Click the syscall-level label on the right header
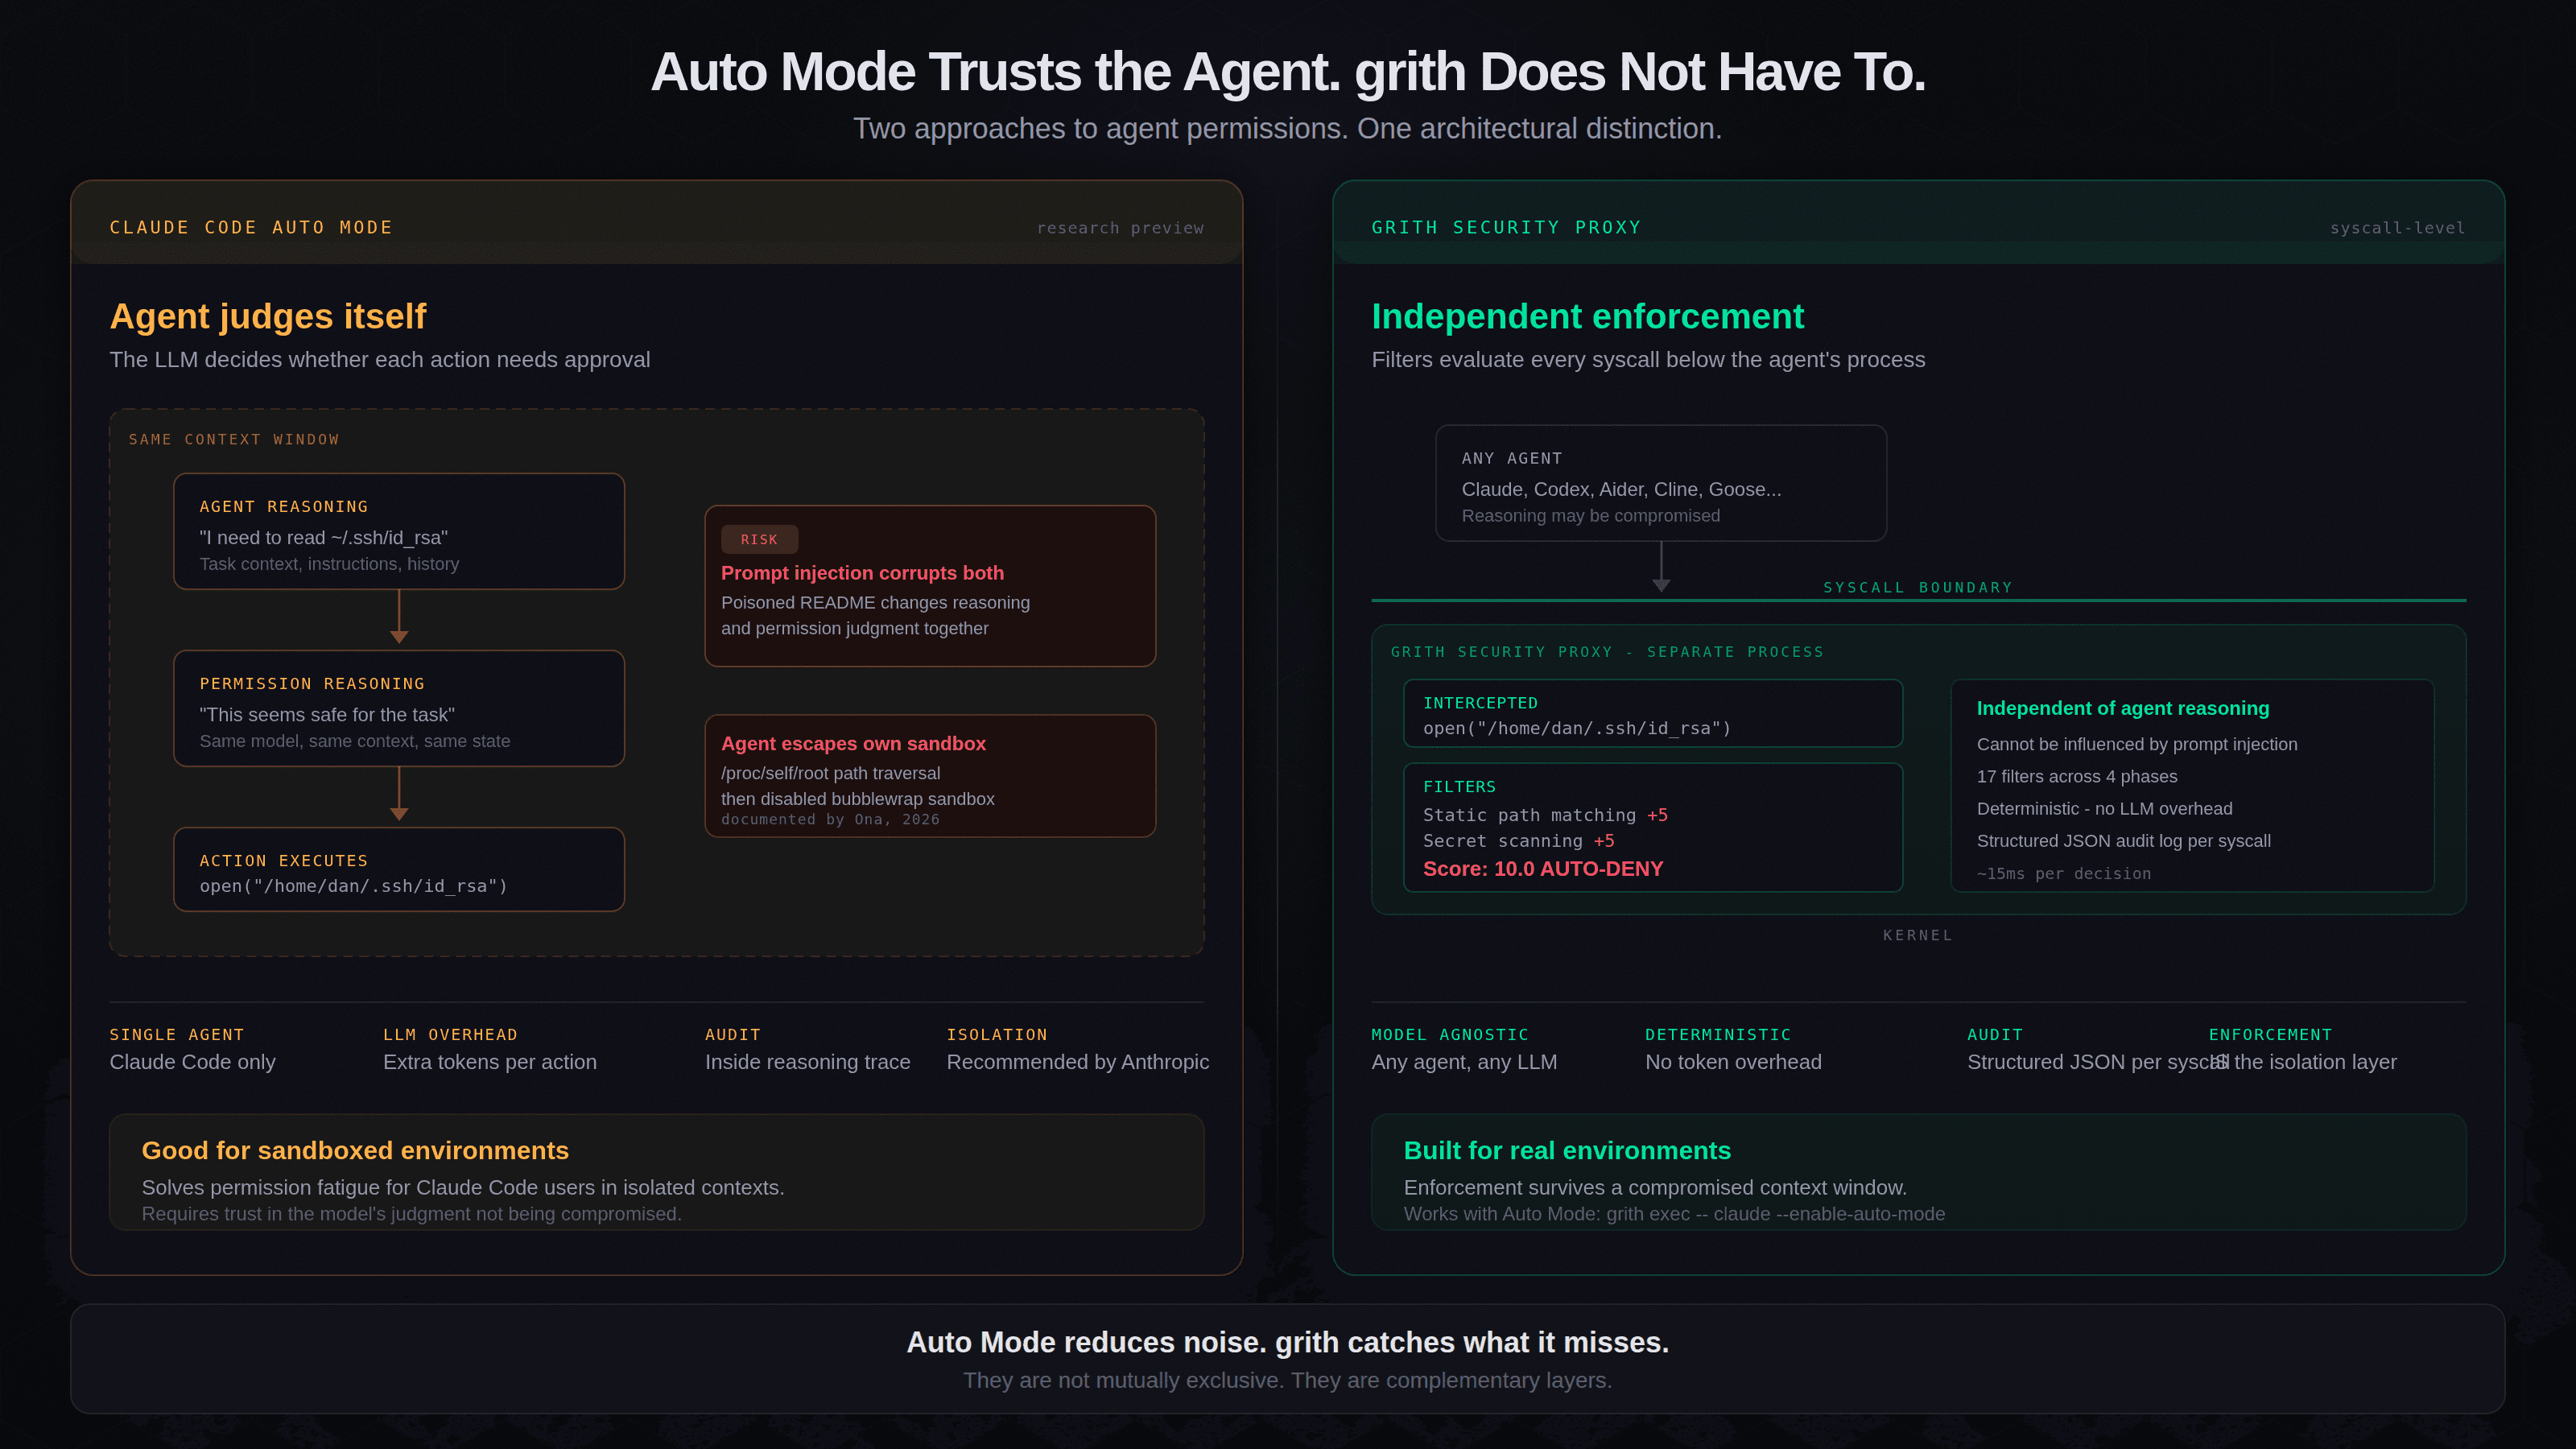The width and height of the screenshot is (2576, 1449). point(2397,228)
